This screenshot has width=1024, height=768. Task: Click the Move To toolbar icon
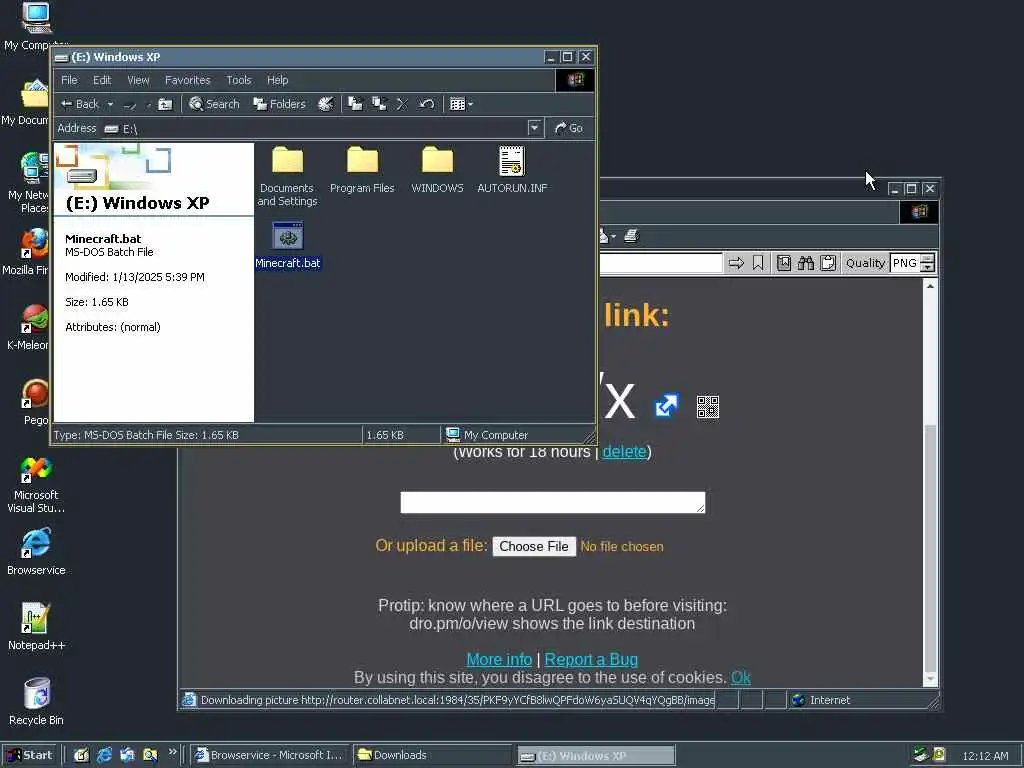click(355, 104)
